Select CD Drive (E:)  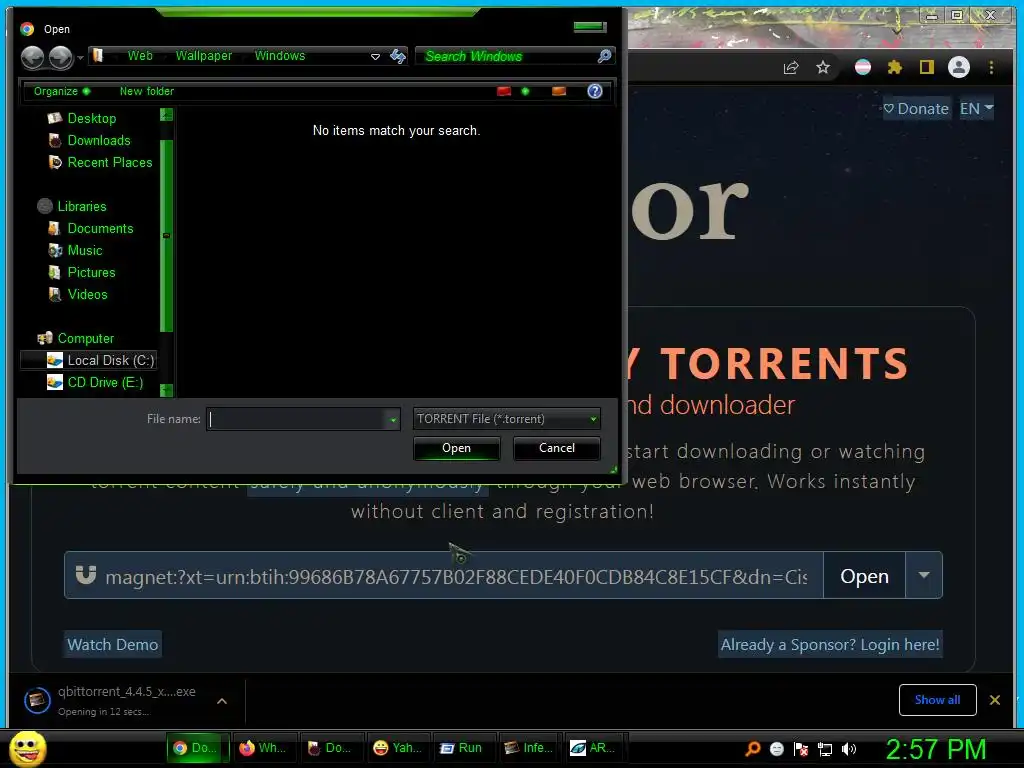(104, 383)
